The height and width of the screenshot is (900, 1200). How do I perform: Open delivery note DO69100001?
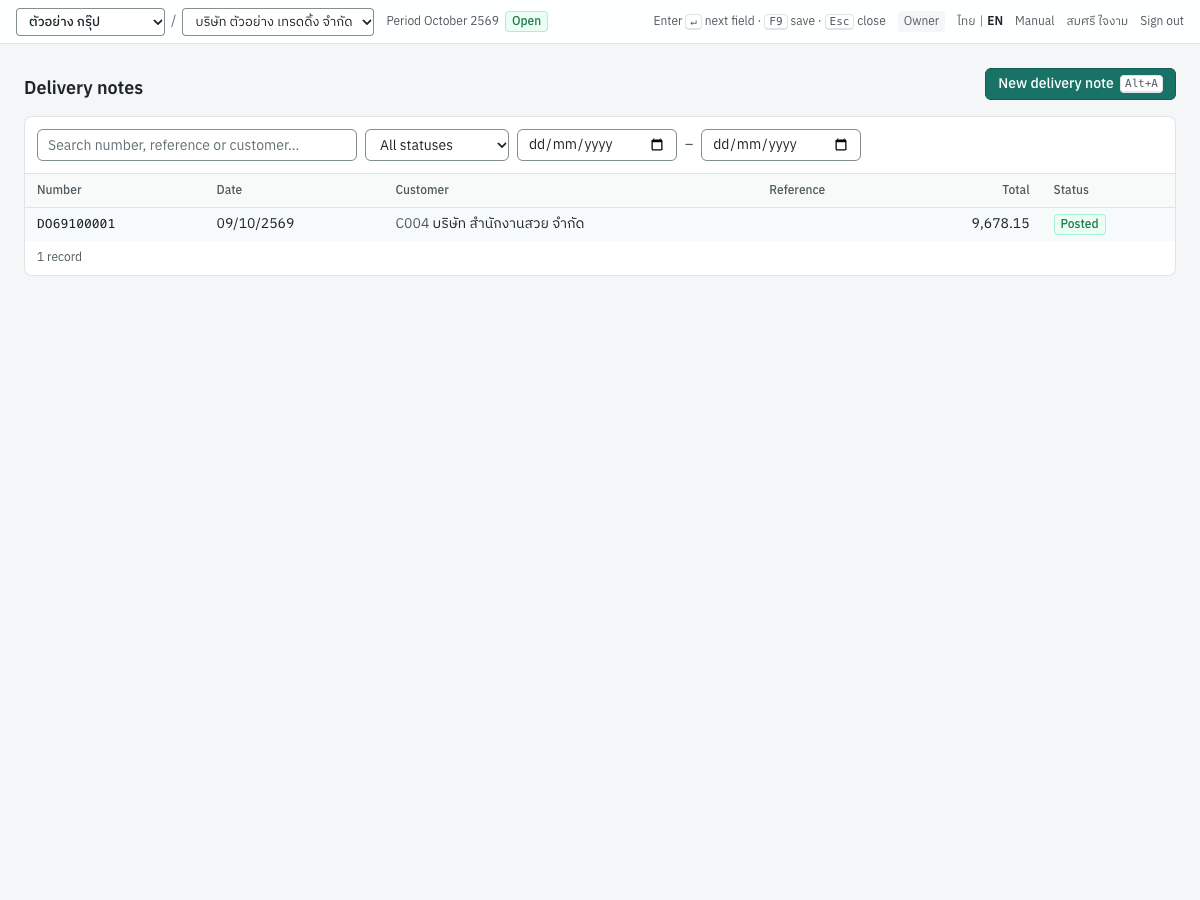(76, 224)
